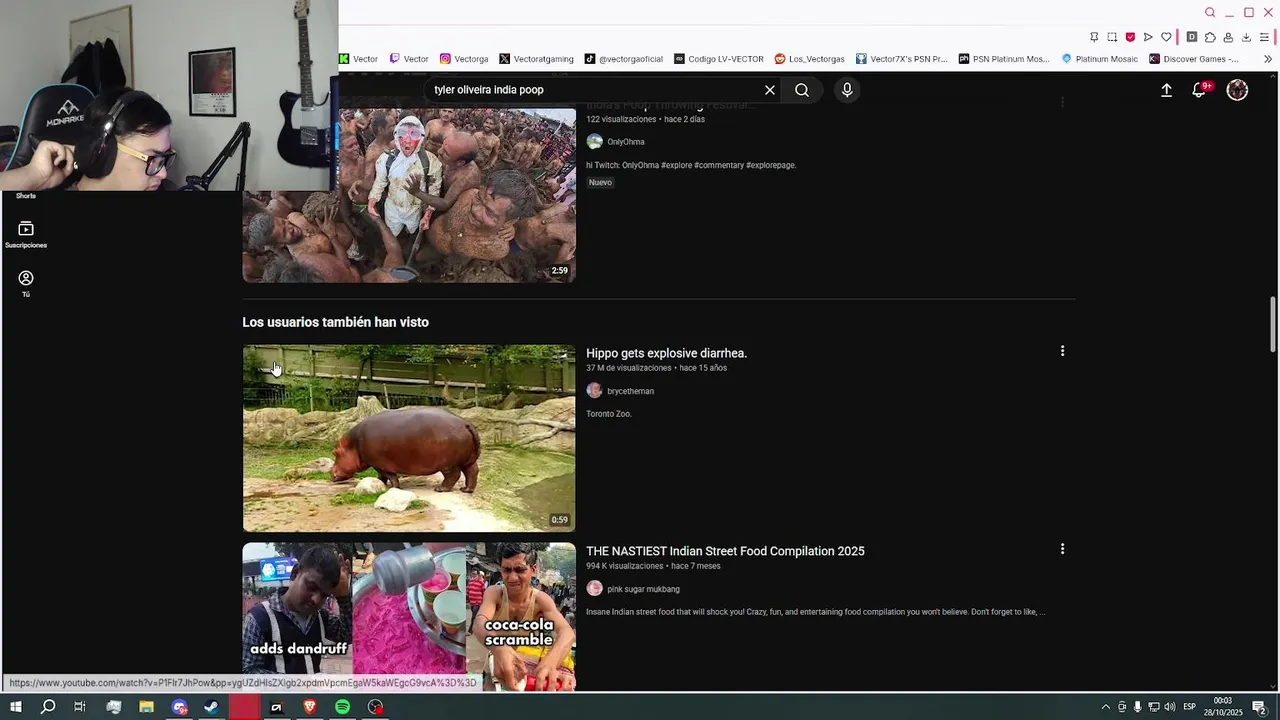1280x720 pixels.
Task: Open Shorts in the YouTube sidebar
Action: (x=26, y=195)
